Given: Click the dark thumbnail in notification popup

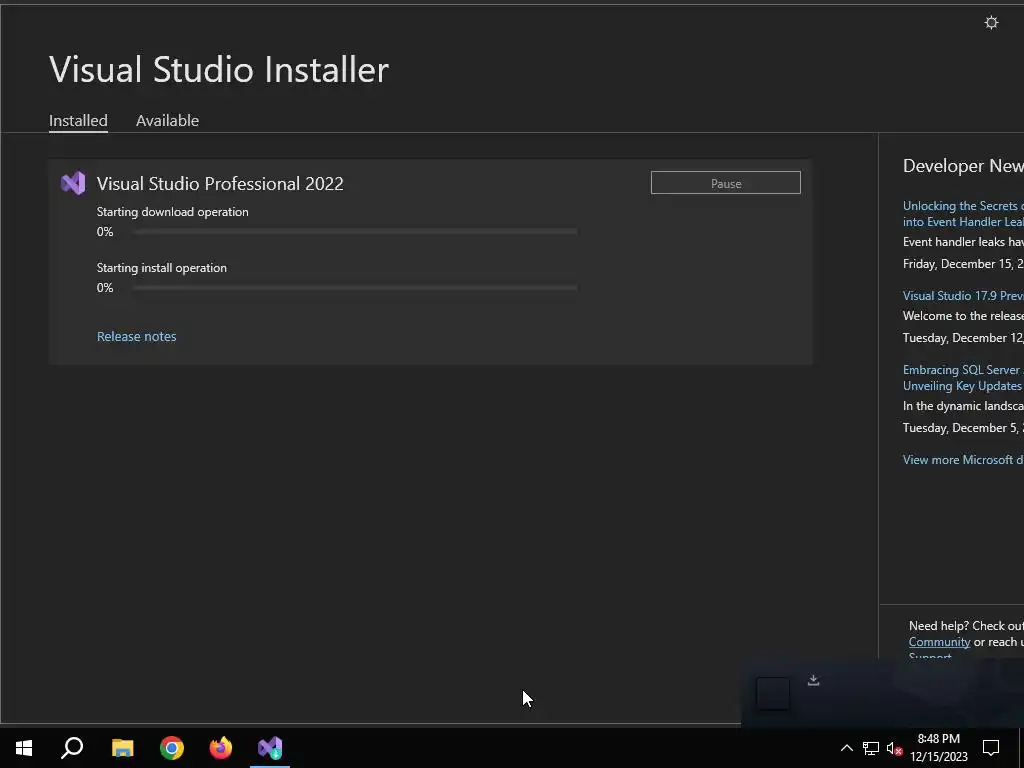Looking at the screenshot, I should [x=773, y=694].
